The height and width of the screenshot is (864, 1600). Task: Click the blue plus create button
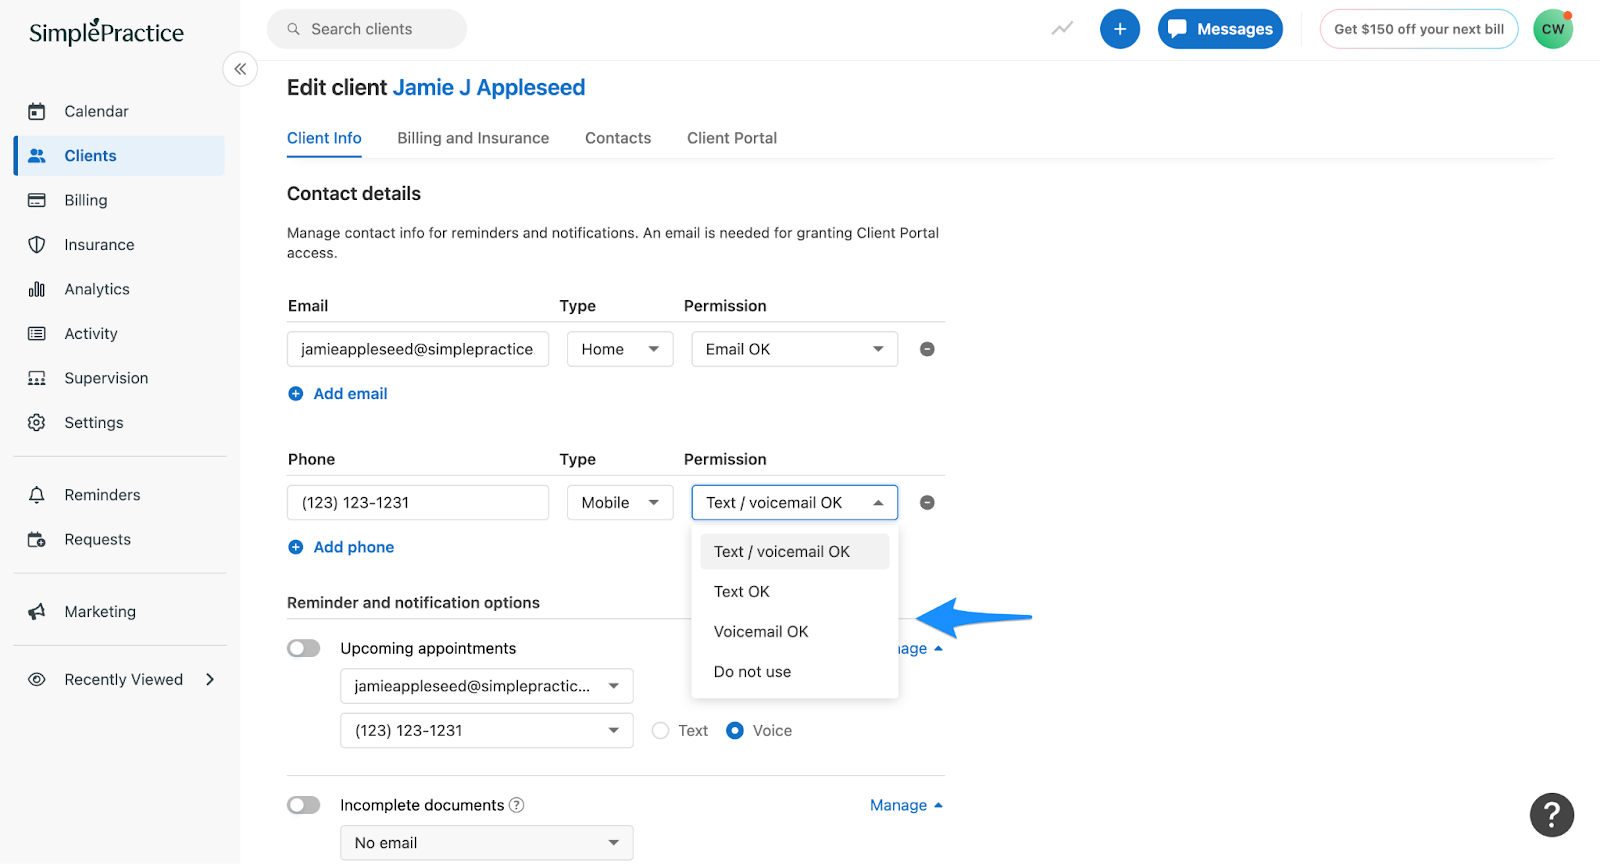click(x=1120, y=29)
